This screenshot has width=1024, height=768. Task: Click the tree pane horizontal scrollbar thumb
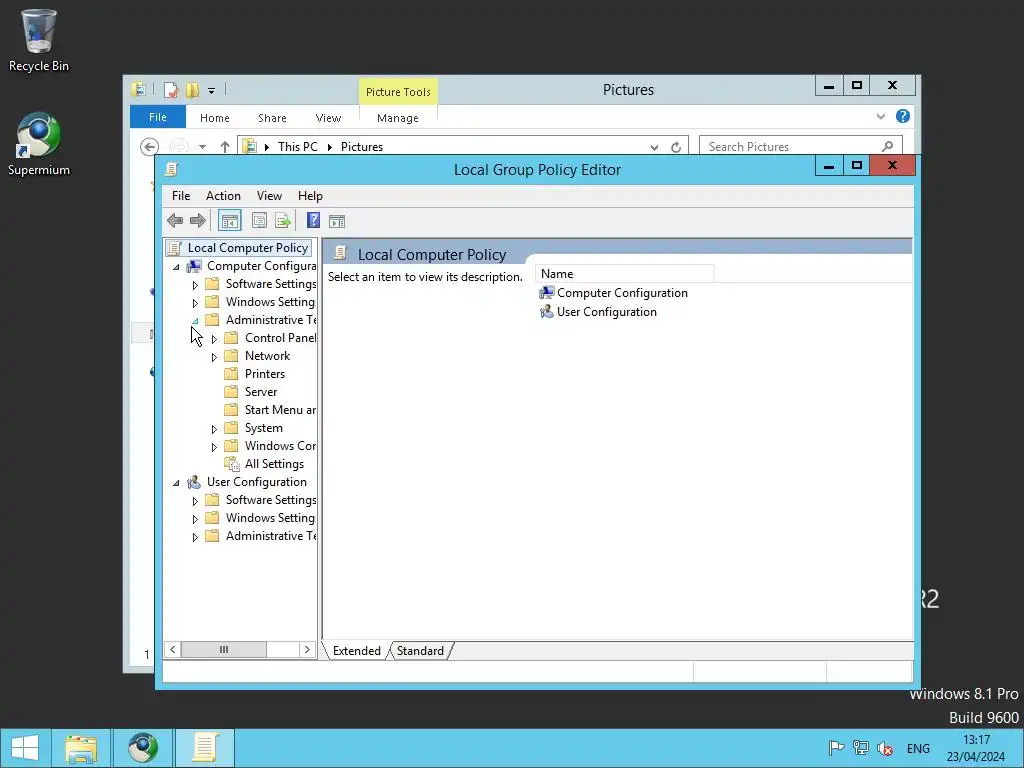coord(223,650)
